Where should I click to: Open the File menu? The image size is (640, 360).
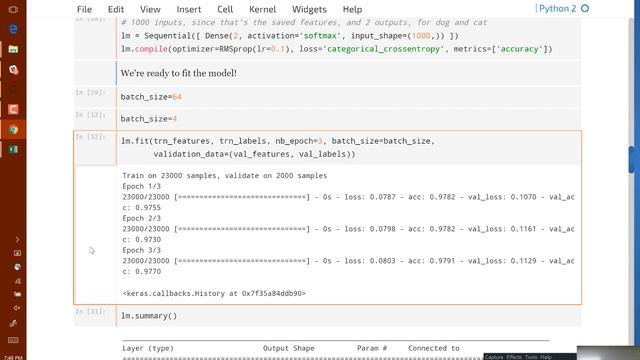click(x=84, y=9)
